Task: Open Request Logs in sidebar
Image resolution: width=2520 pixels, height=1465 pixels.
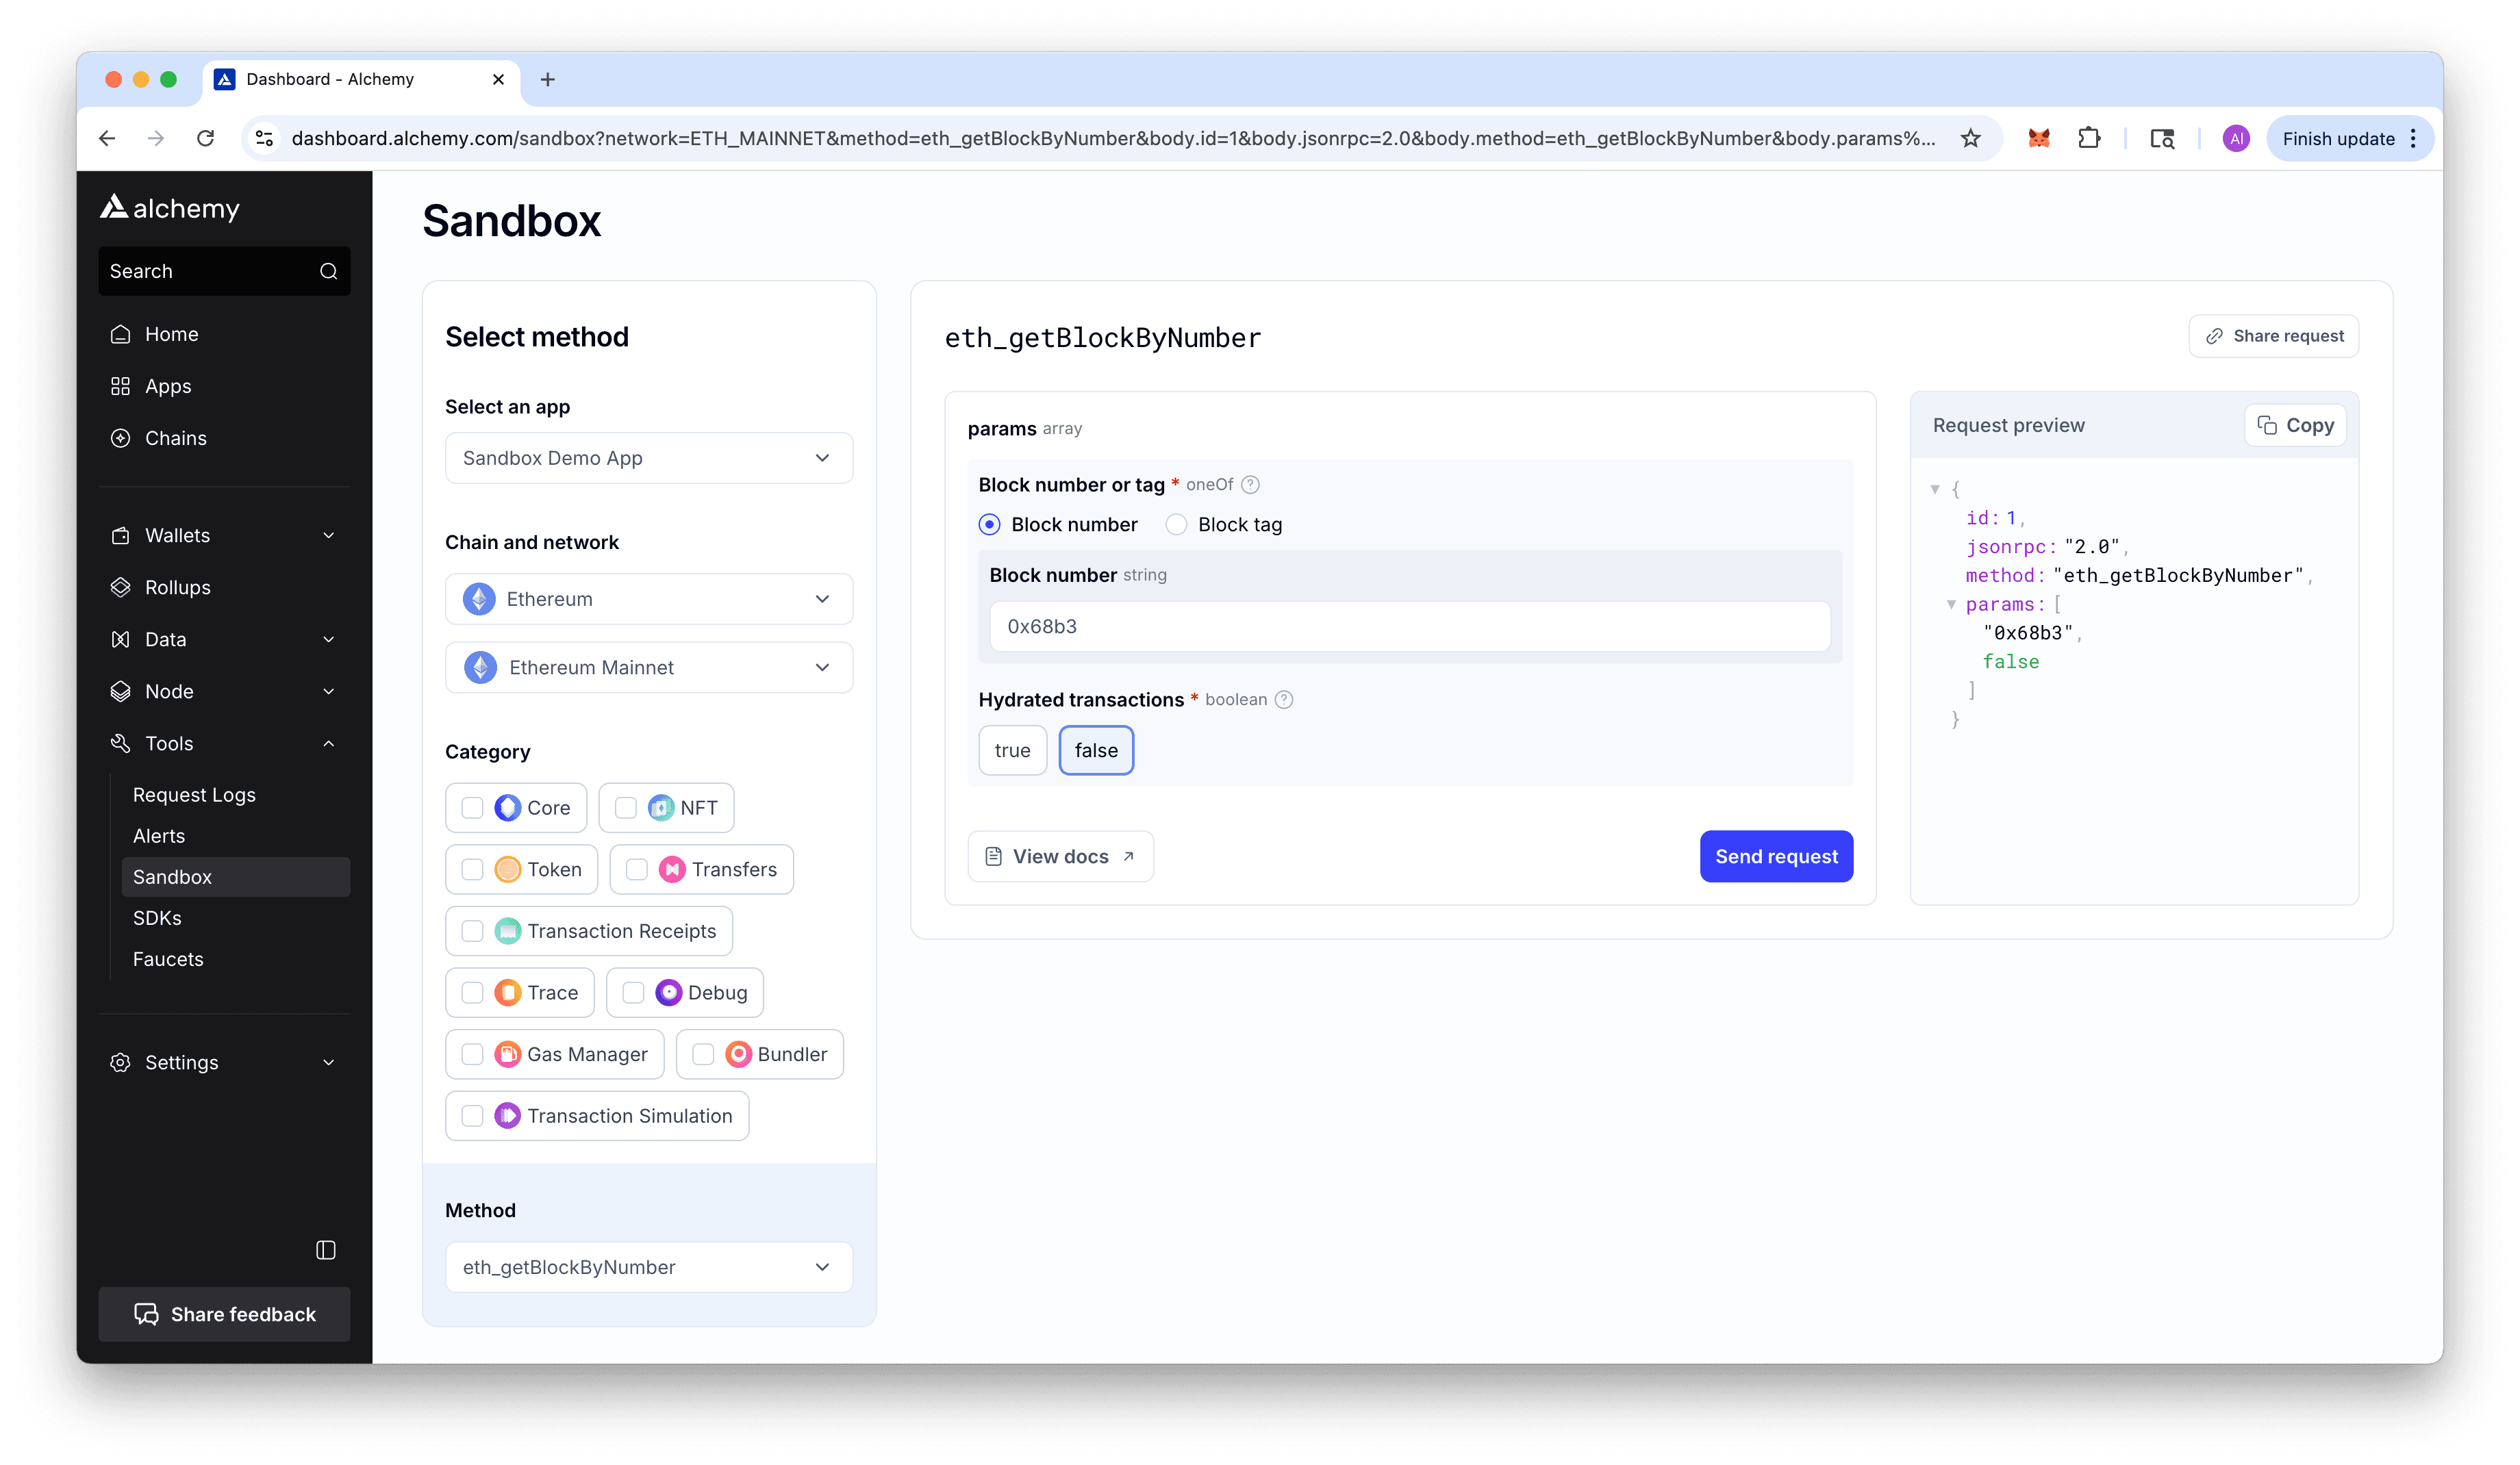Action: pyautogui.click(x=194, y=795)
